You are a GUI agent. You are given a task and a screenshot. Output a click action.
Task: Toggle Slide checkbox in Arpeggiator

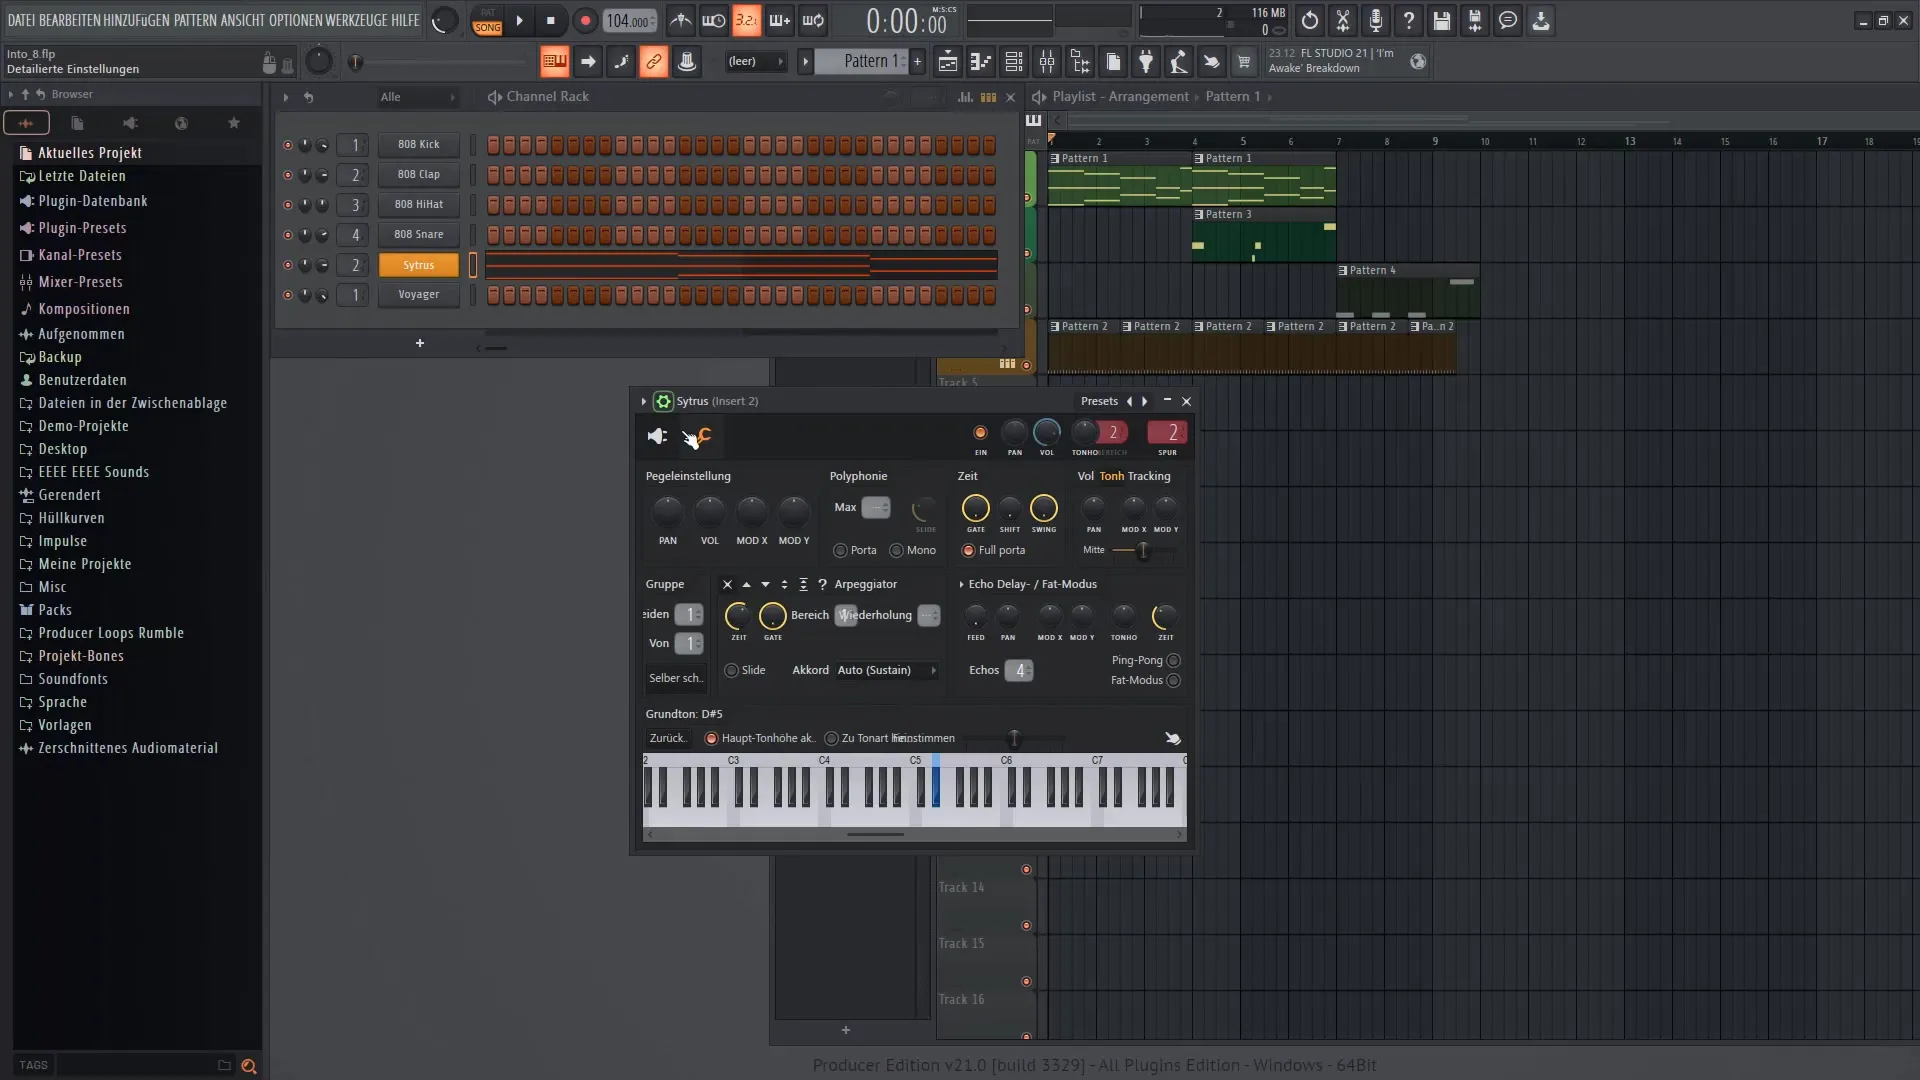pyautogui.click(x=732, y=670)
